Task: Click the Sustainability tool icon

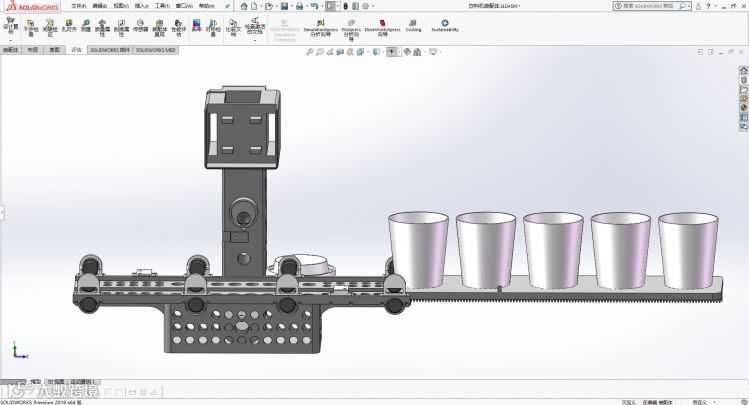Action: [445, 26]
